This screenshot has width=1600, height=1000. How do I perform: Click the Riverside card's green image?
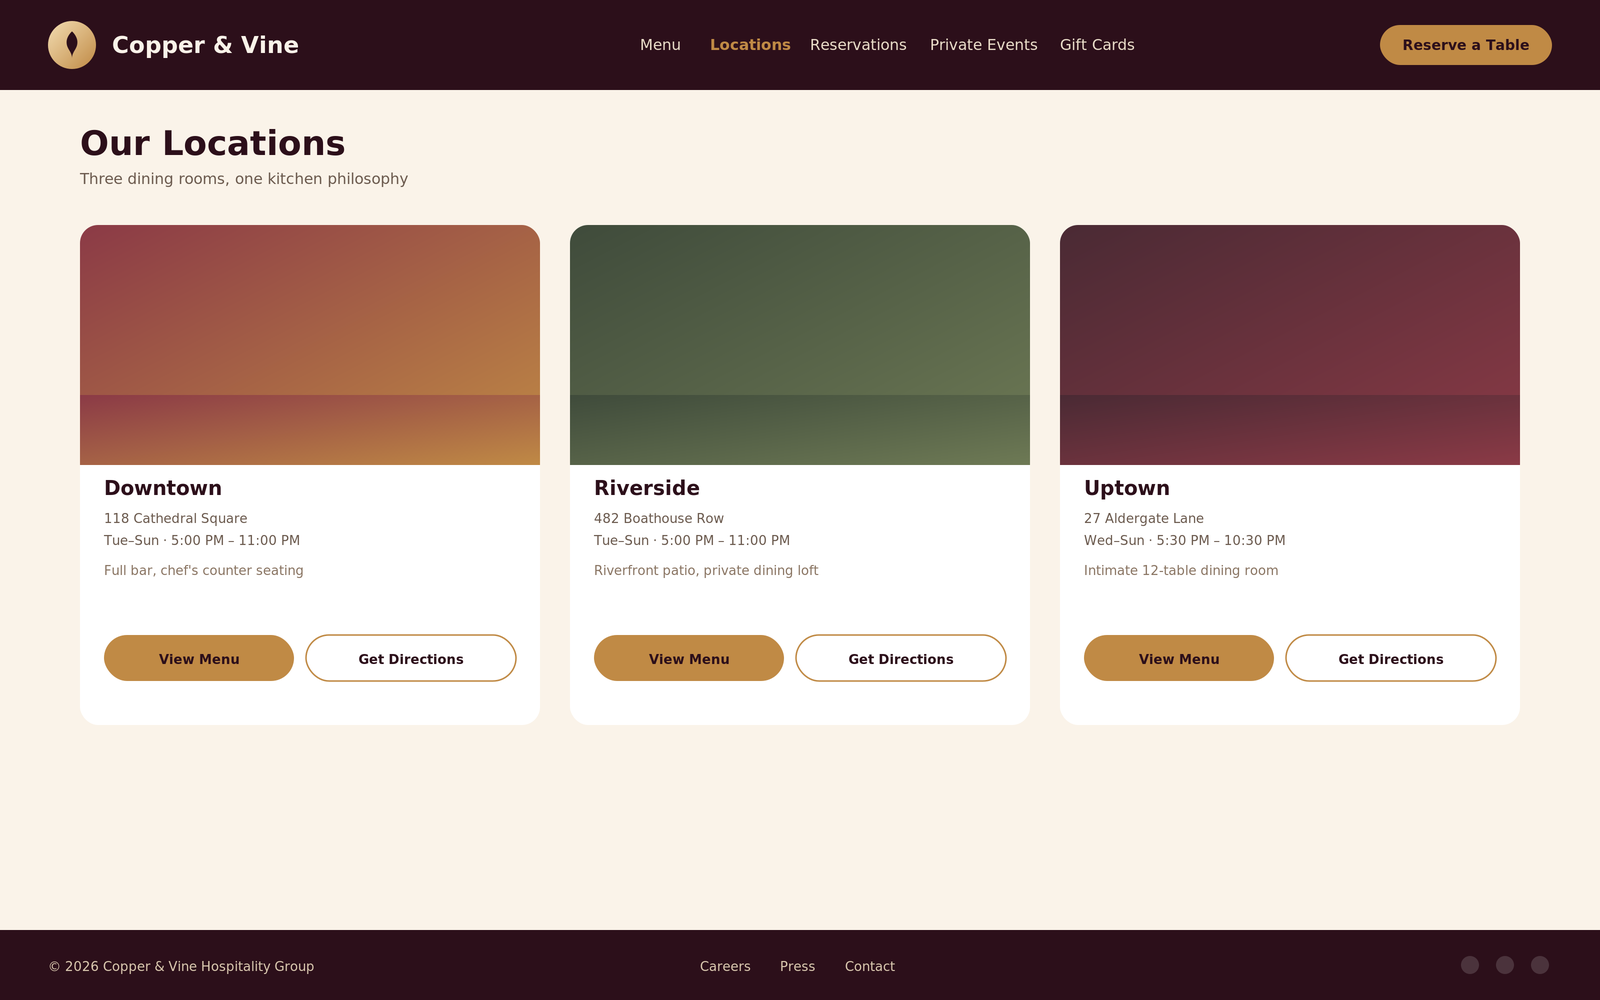(800, 345)
